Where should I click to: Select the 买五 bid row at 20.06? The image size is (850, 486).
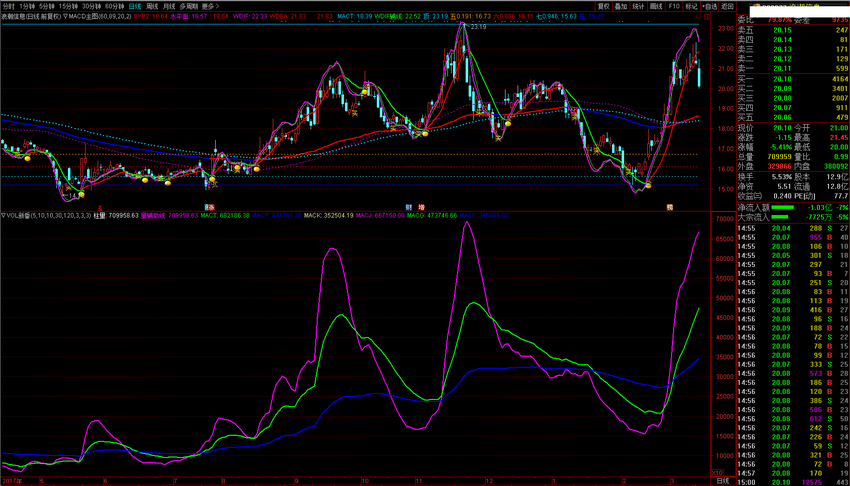(793, 117)
